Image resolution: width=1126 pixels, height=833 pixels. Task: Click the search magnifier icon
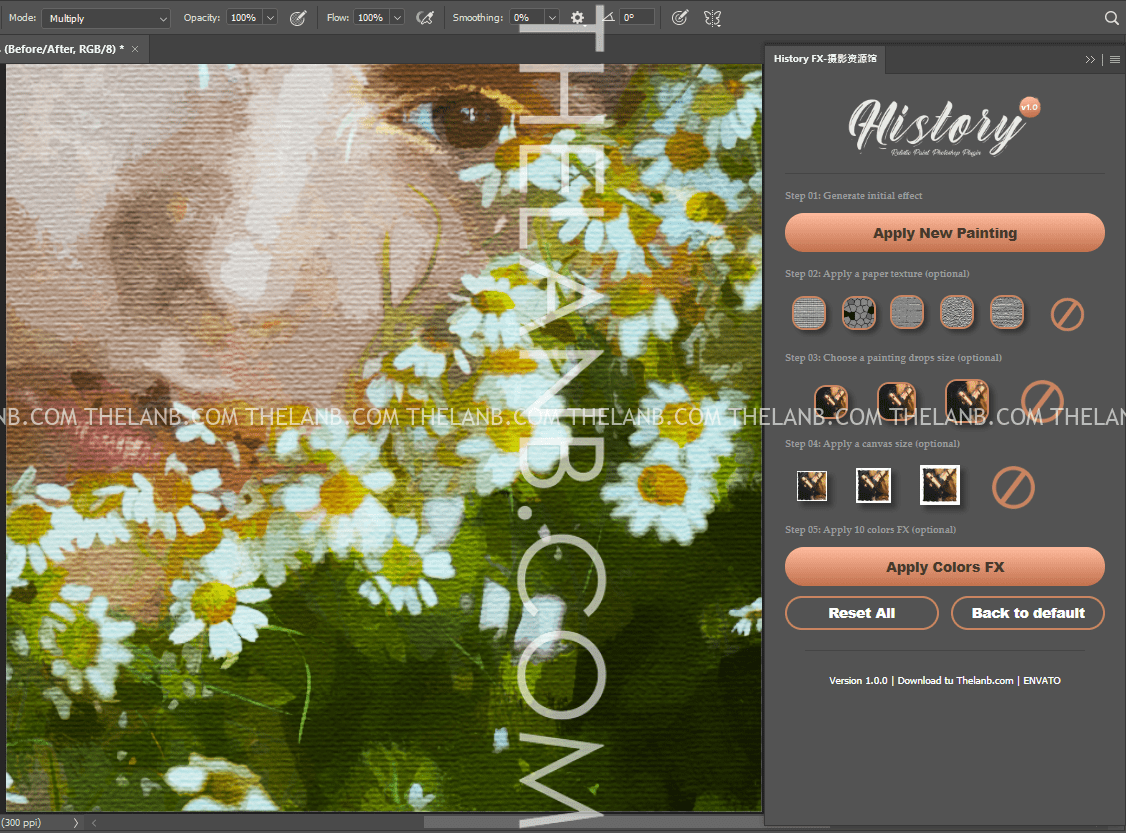point(1111,18)
